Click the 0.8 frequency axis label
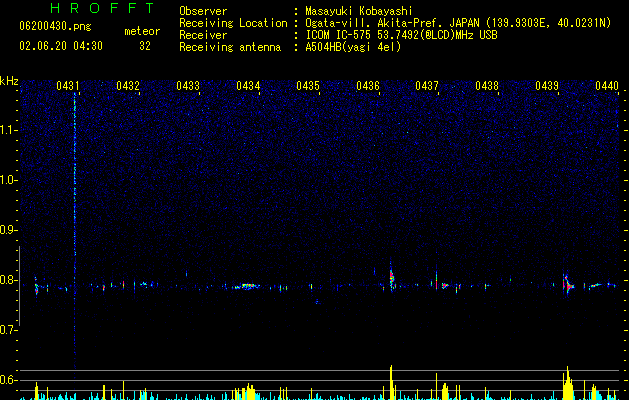 click(9, 280)
